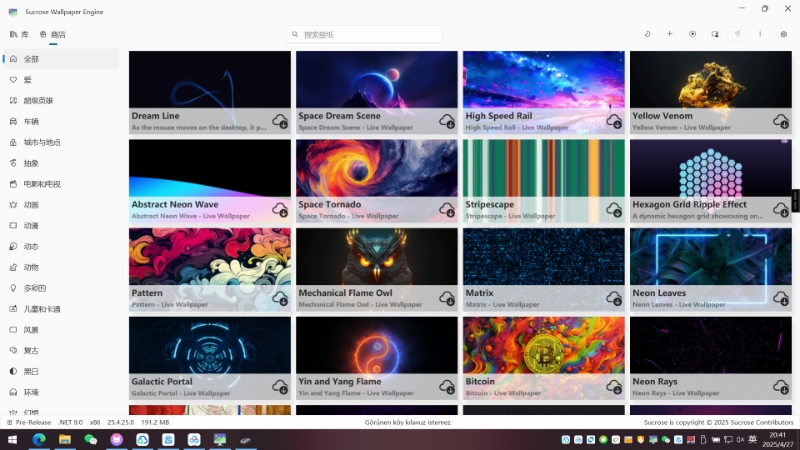Image resolution: width=800 pixels, height=450 pixels.
Task: Open the Windows Start menu
Action: tap(12, 439)
